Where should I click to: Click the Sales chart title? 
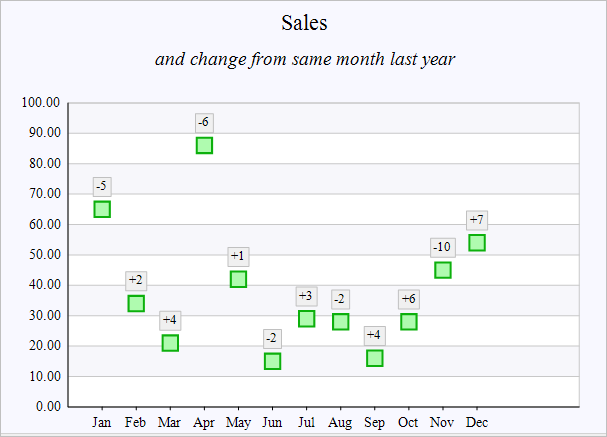[304, 22]
